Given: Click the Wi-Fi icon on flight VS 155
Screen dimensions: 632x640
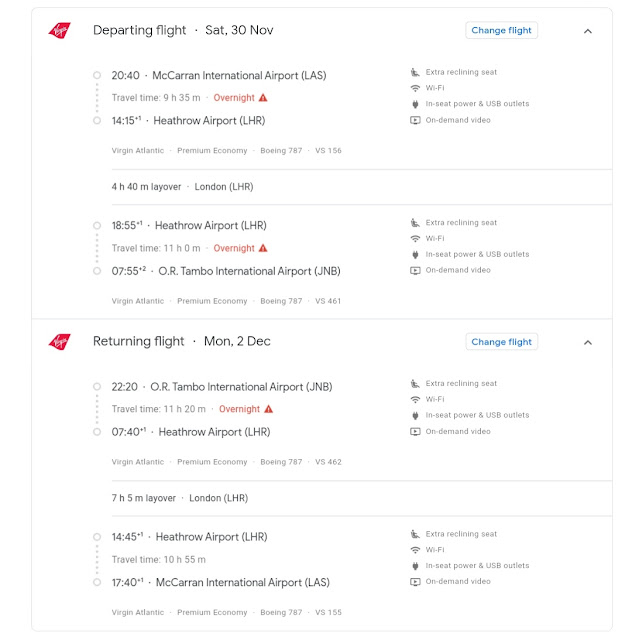Looking at the screenshot, I should coord(415,550).
